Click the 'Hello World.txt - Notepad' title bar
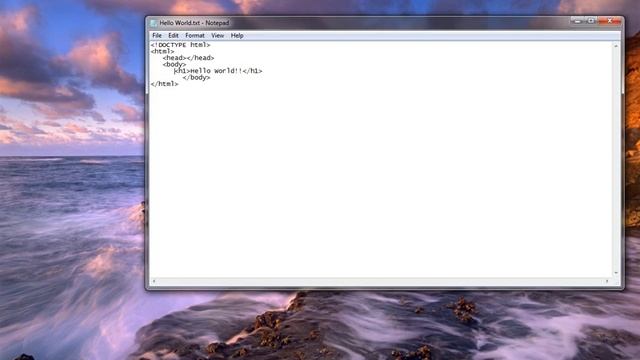 click(194, 23)
